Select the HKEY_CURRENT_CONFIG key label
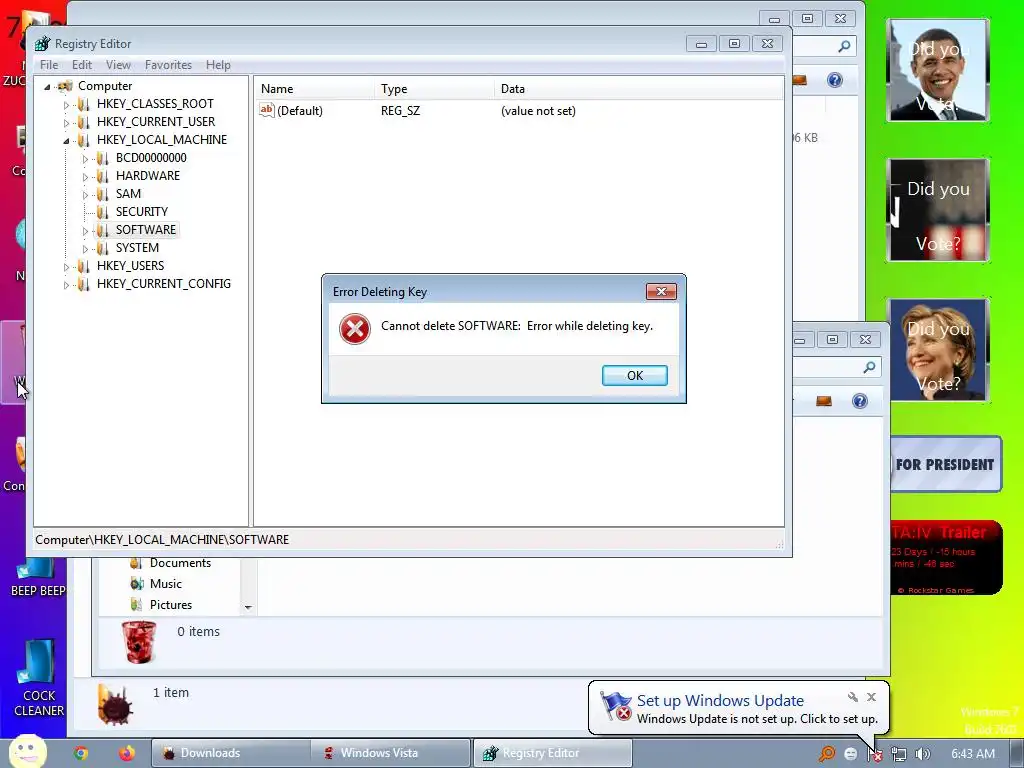Viewport: 1024px width, 768px height. [x=163, y=283]
